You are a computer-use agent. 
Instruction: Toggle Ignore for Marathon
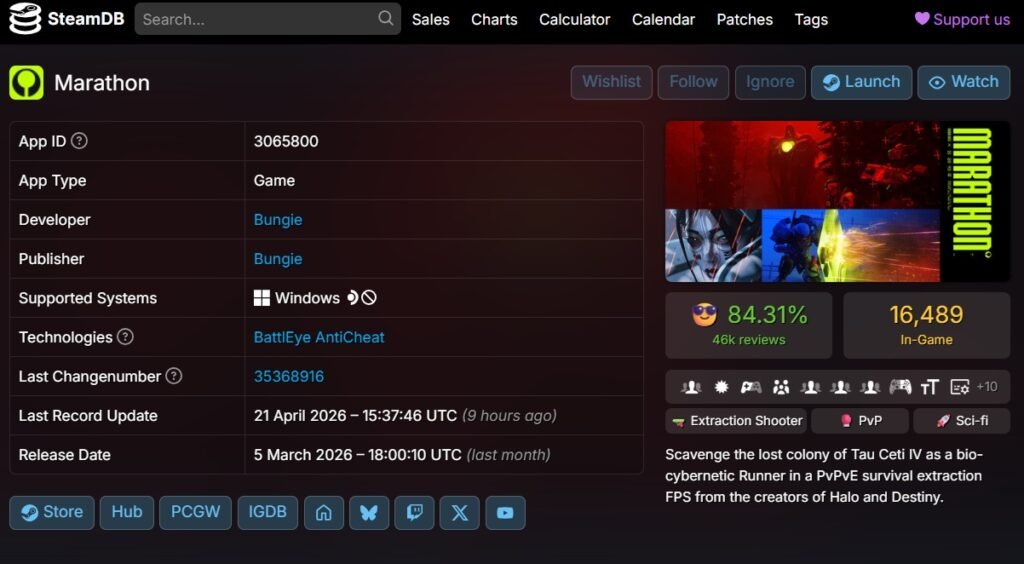(x=770, y=82)
